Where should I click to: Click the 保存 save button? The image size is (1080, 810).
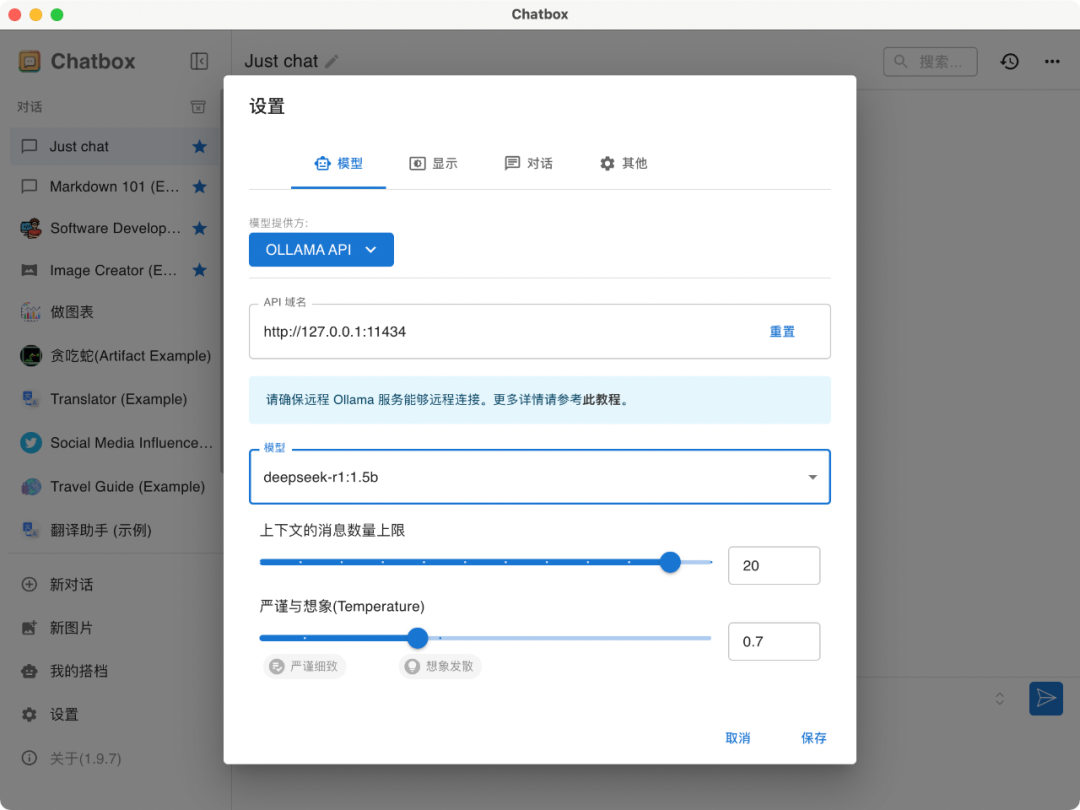813,737
